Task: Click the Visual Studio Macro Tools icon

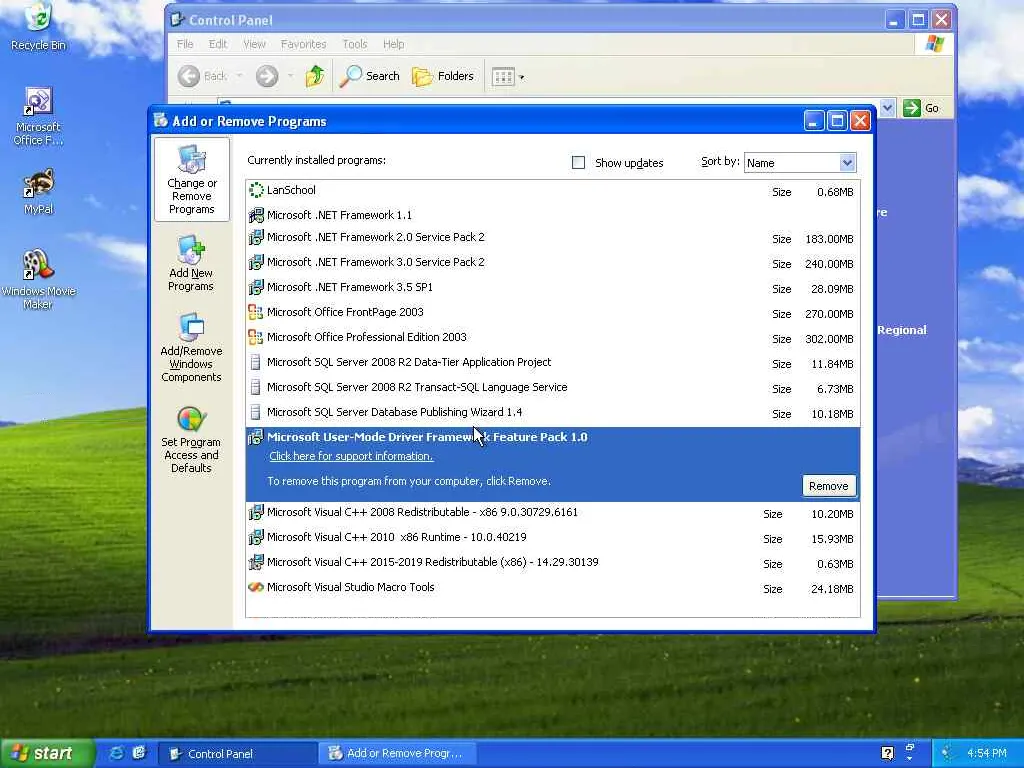Action: [x=256, y=587]
